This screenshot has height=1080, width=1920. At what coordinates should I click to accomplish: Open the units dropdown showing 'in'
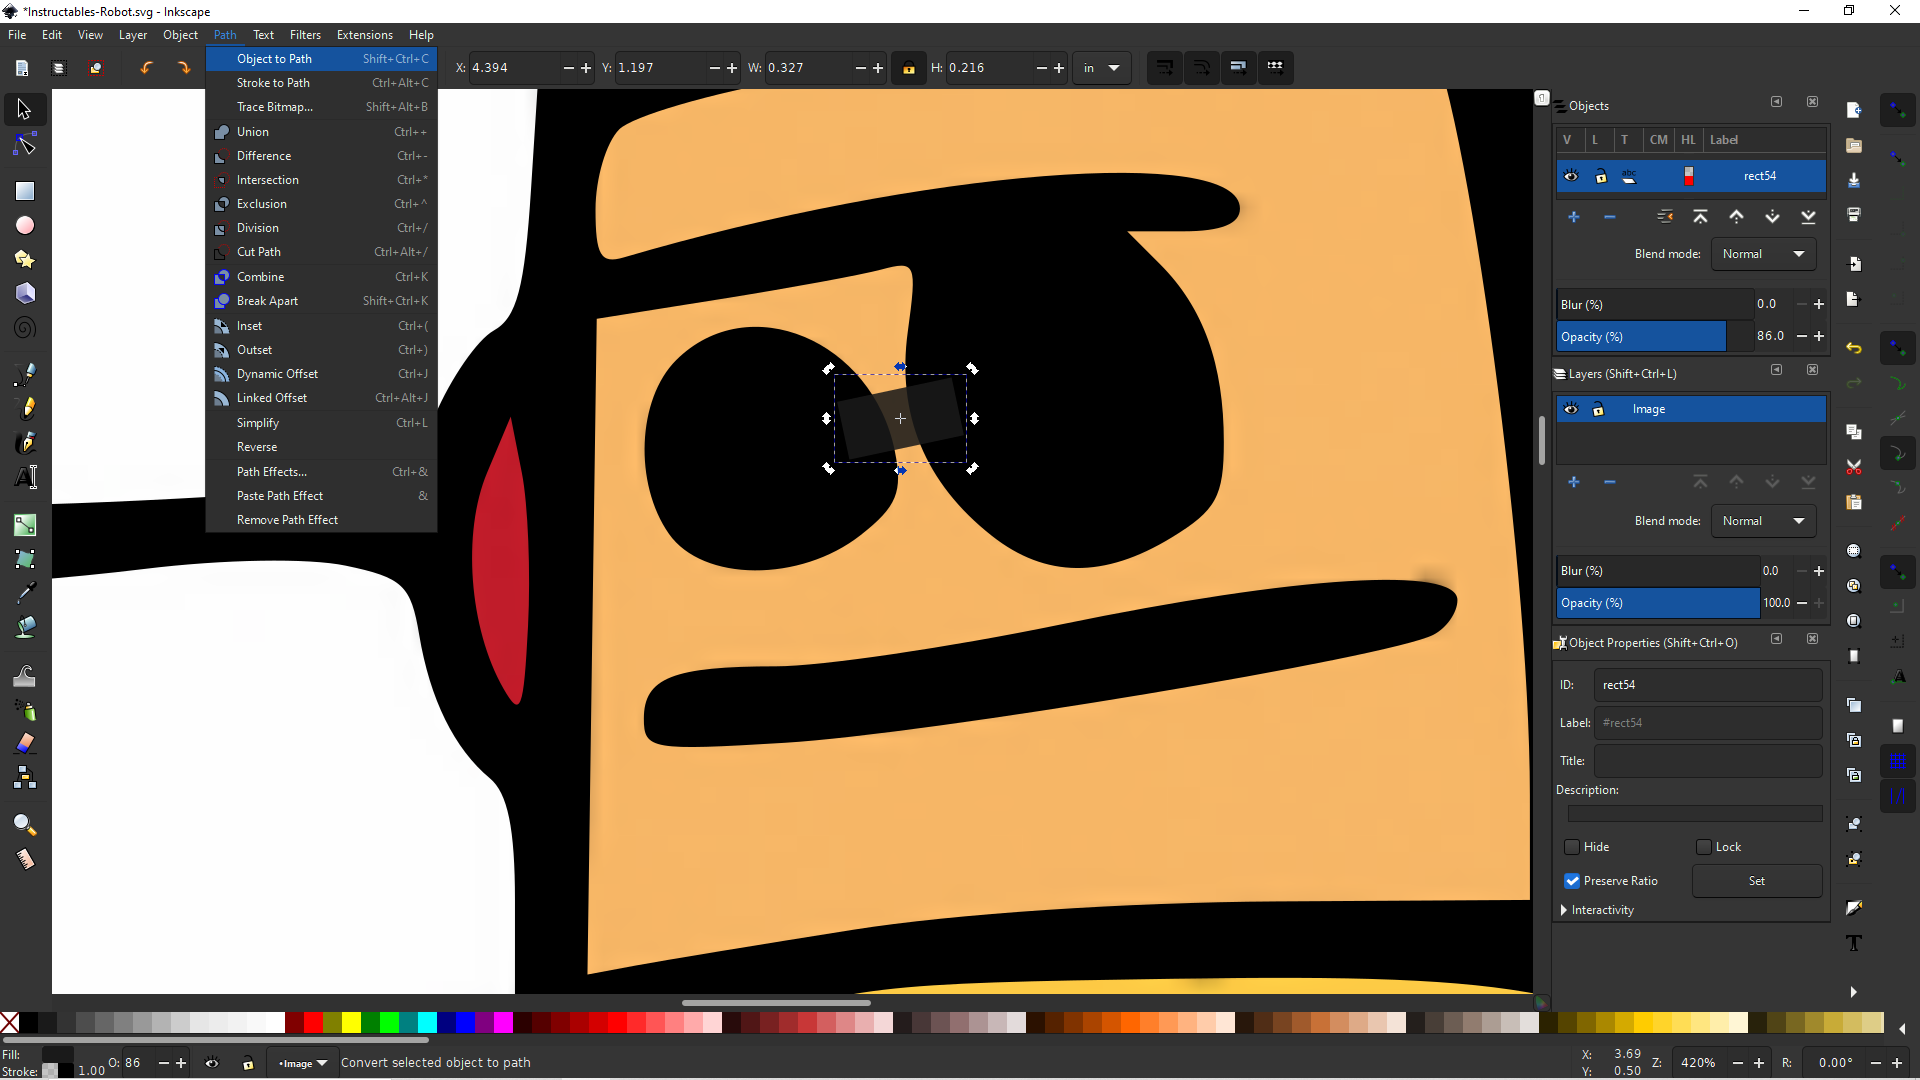(x=1101, y=67)
